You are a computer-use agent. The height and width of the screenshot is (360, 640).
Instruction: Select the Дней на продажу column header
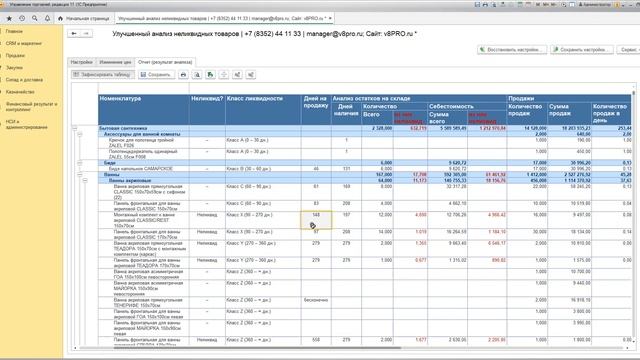pos(316,109)
